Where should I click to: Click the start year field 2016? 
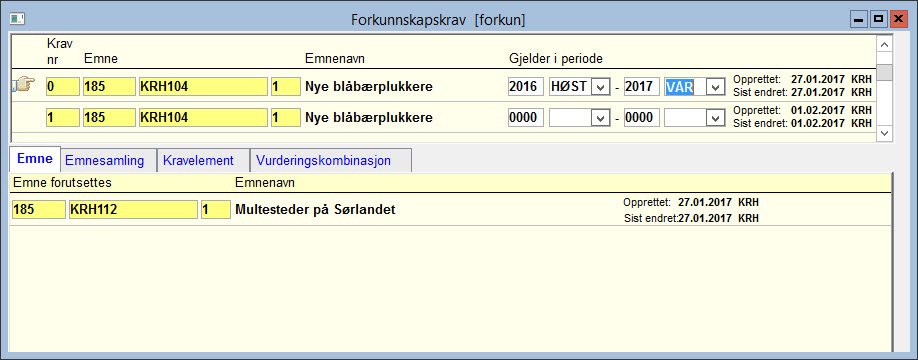click(526, 87)
